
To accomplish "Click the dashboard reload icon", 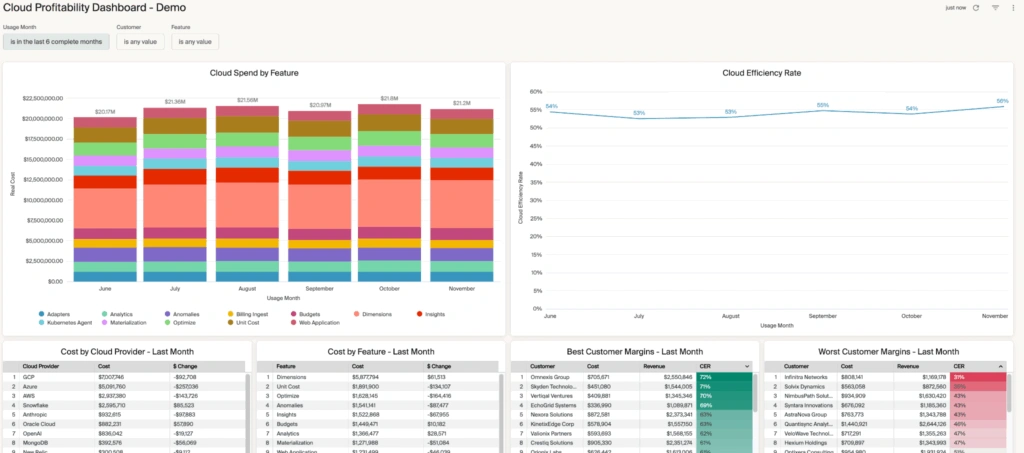I will (976, 8).
